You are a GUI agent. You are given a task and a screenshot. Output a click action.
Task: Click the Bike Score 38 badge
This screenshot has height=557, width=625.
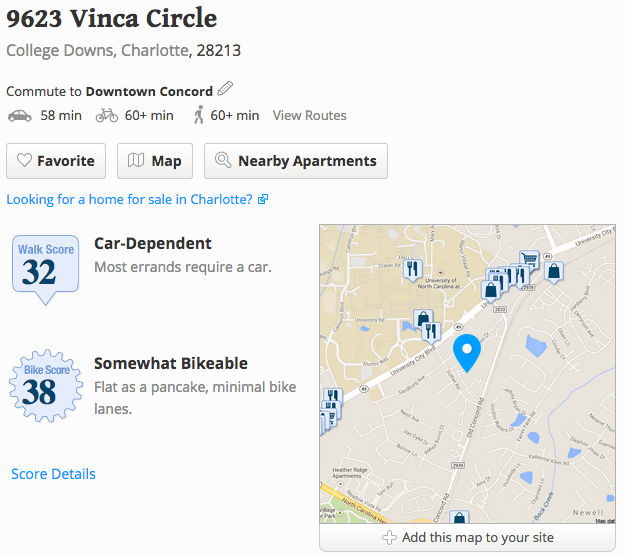(40, 384)
